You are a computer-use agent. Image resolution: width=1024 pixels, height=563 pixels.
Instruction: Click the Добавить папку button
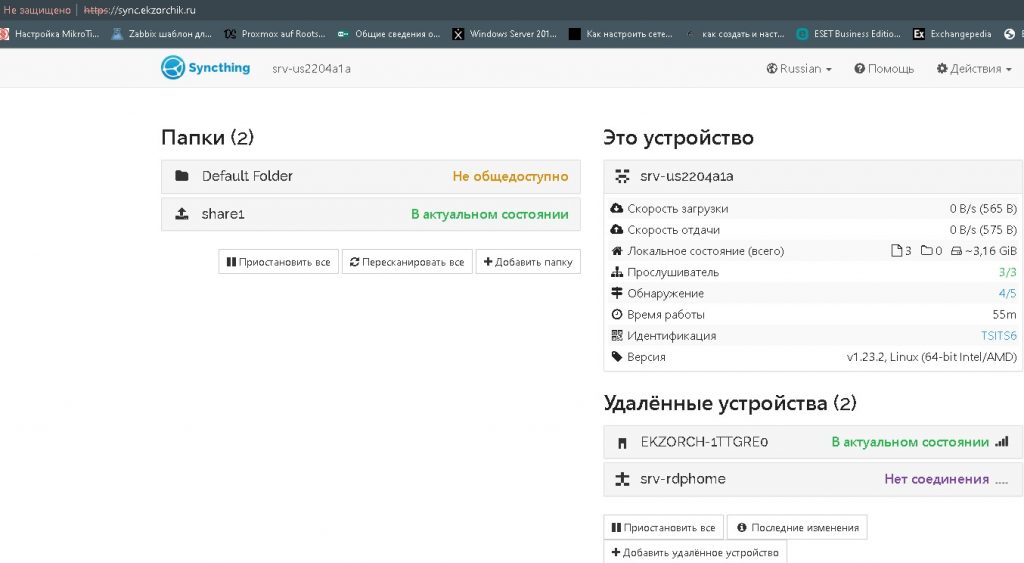(x=527, y=262)
